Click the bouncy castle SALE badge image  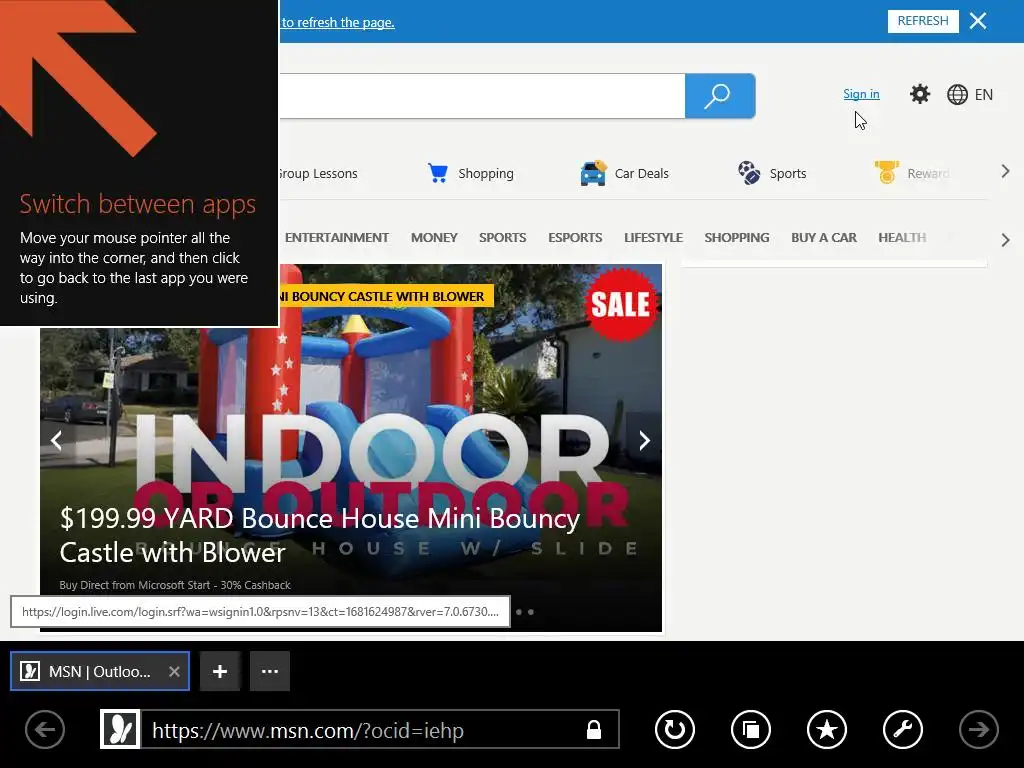(620, 304)
